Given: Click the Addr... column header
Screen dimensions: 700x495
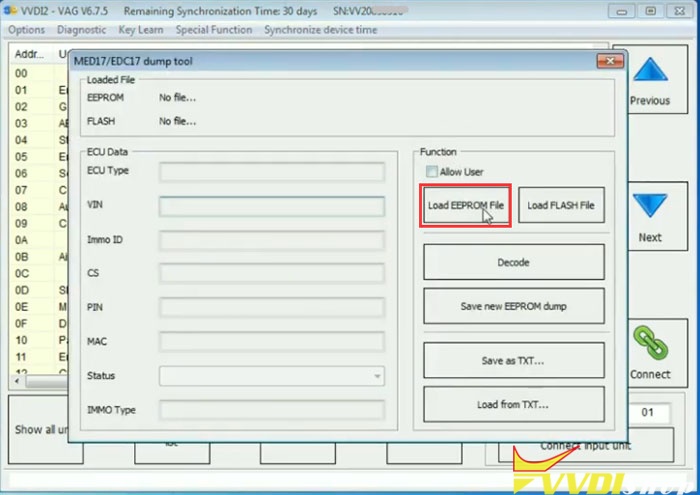Looking at the screenshot, I should point(29,54).
